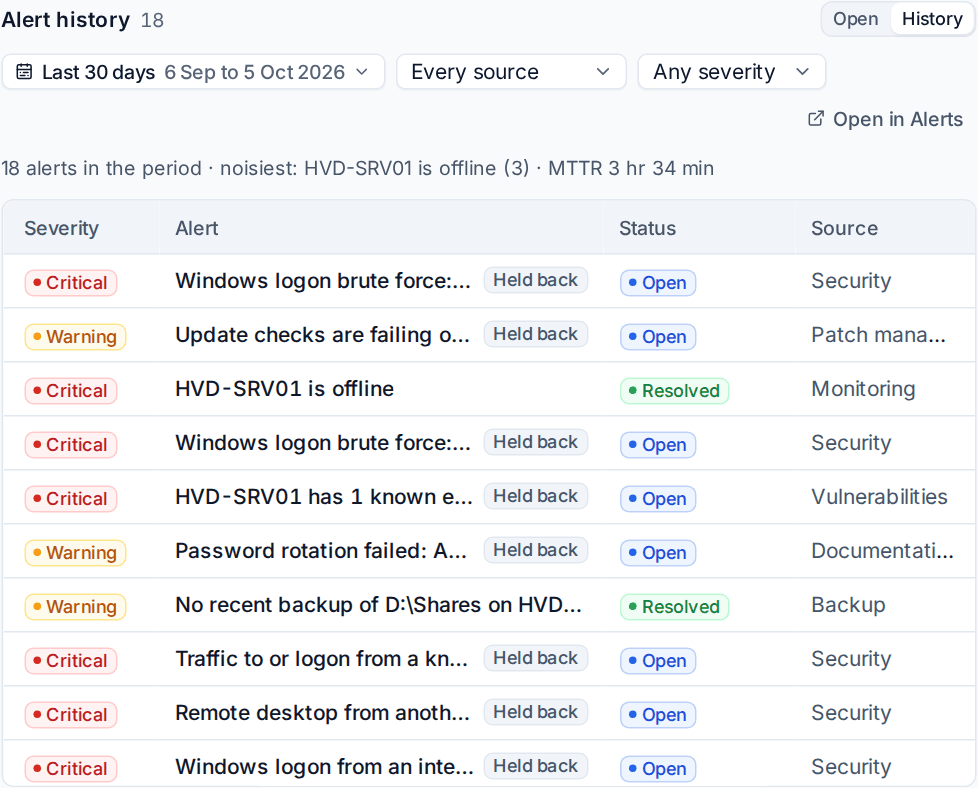Image resolution: width=978 pixels, height=788 pixels.
Task: Open the Last 30 days date range dropdown
Action: (x=193, y=72)
